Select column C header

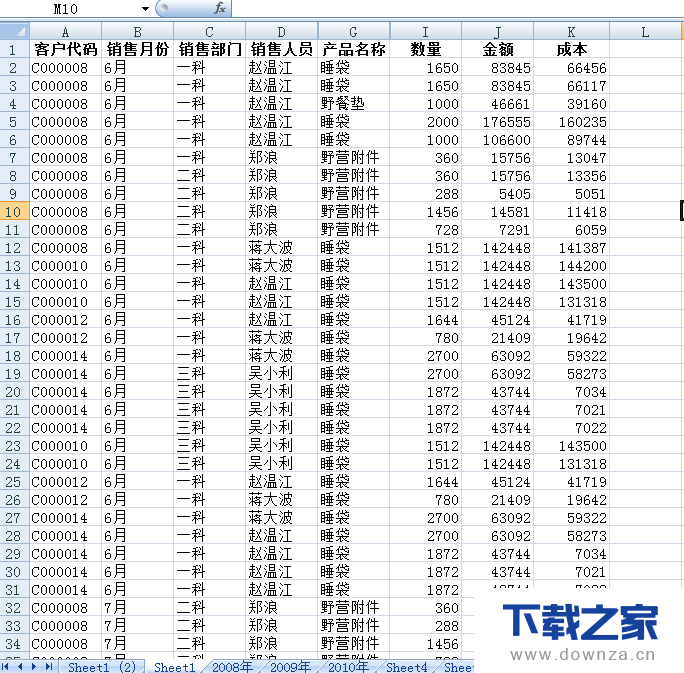coord(209,31)
